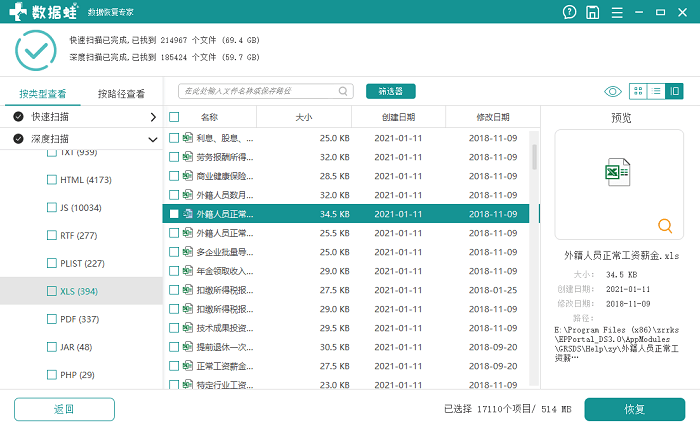Select the 按类型查看 tab

tap(42, 94)
